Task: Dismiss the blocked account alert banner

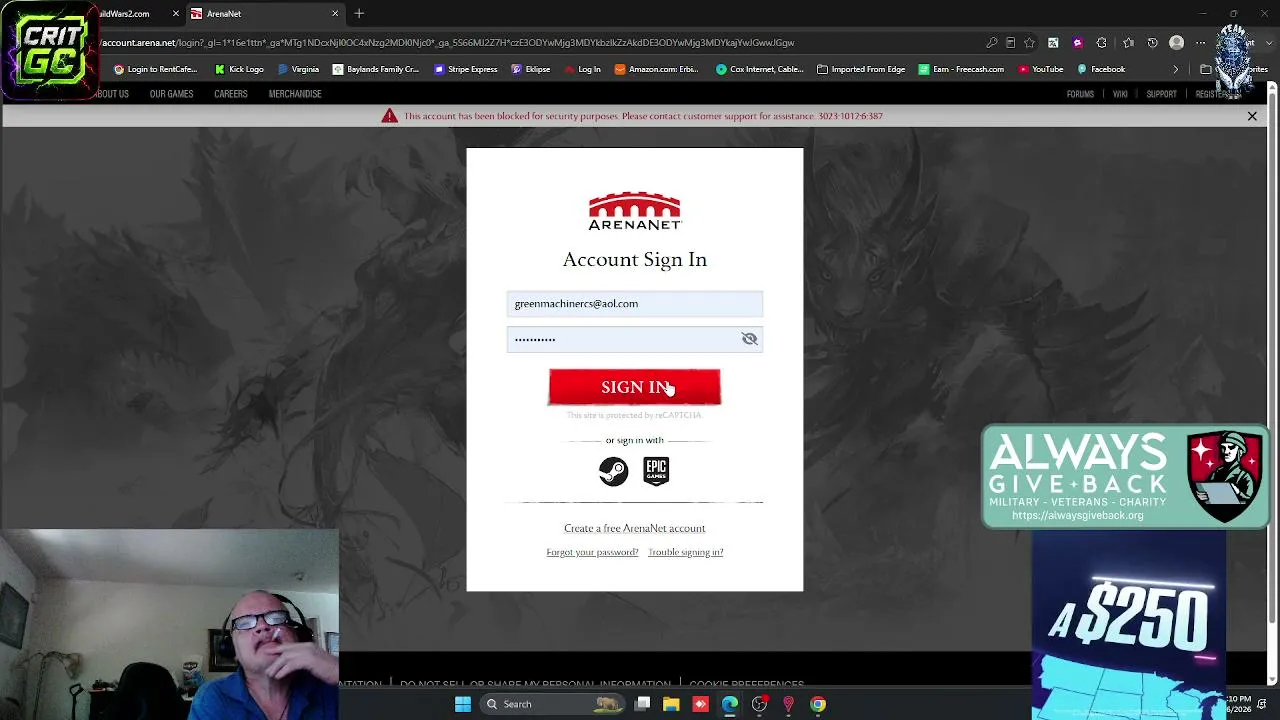Action: [x=1252, y=116]
